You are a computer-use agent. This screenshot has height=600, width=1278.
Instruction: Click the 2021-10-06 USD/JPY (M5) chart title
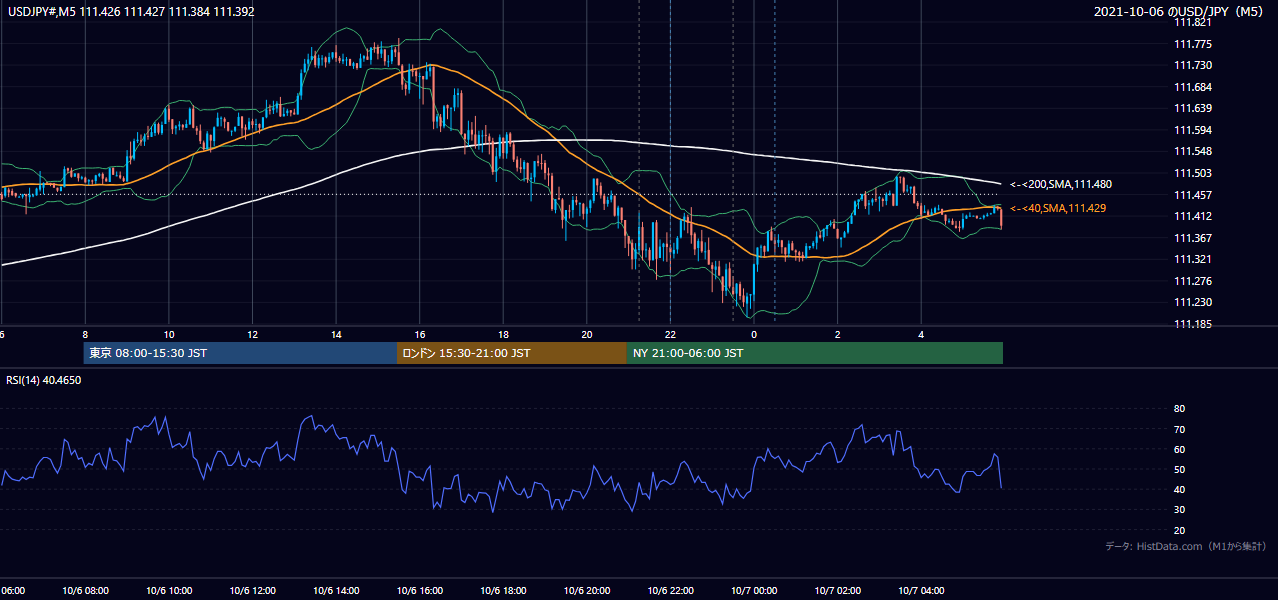(1180, 12)
